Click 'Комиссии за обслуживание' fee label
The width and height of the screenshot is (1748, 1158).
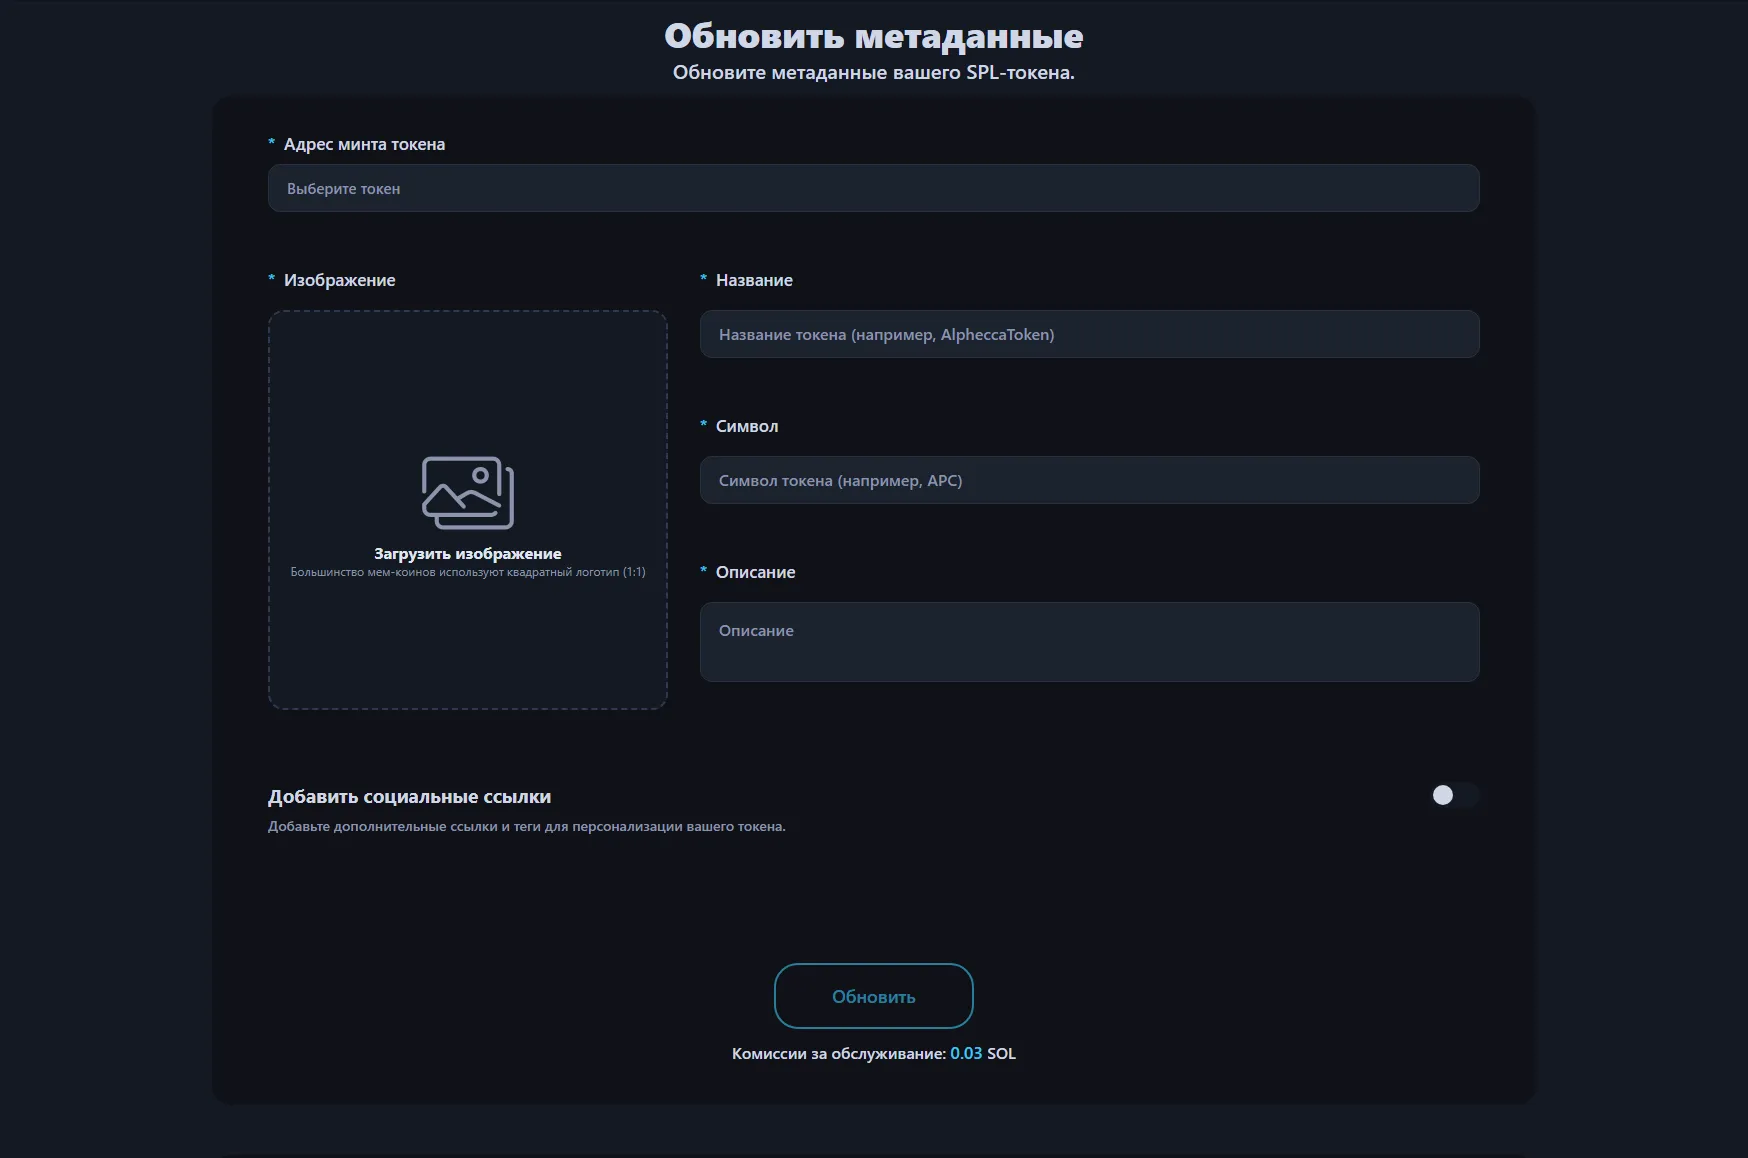[838, 1054]
